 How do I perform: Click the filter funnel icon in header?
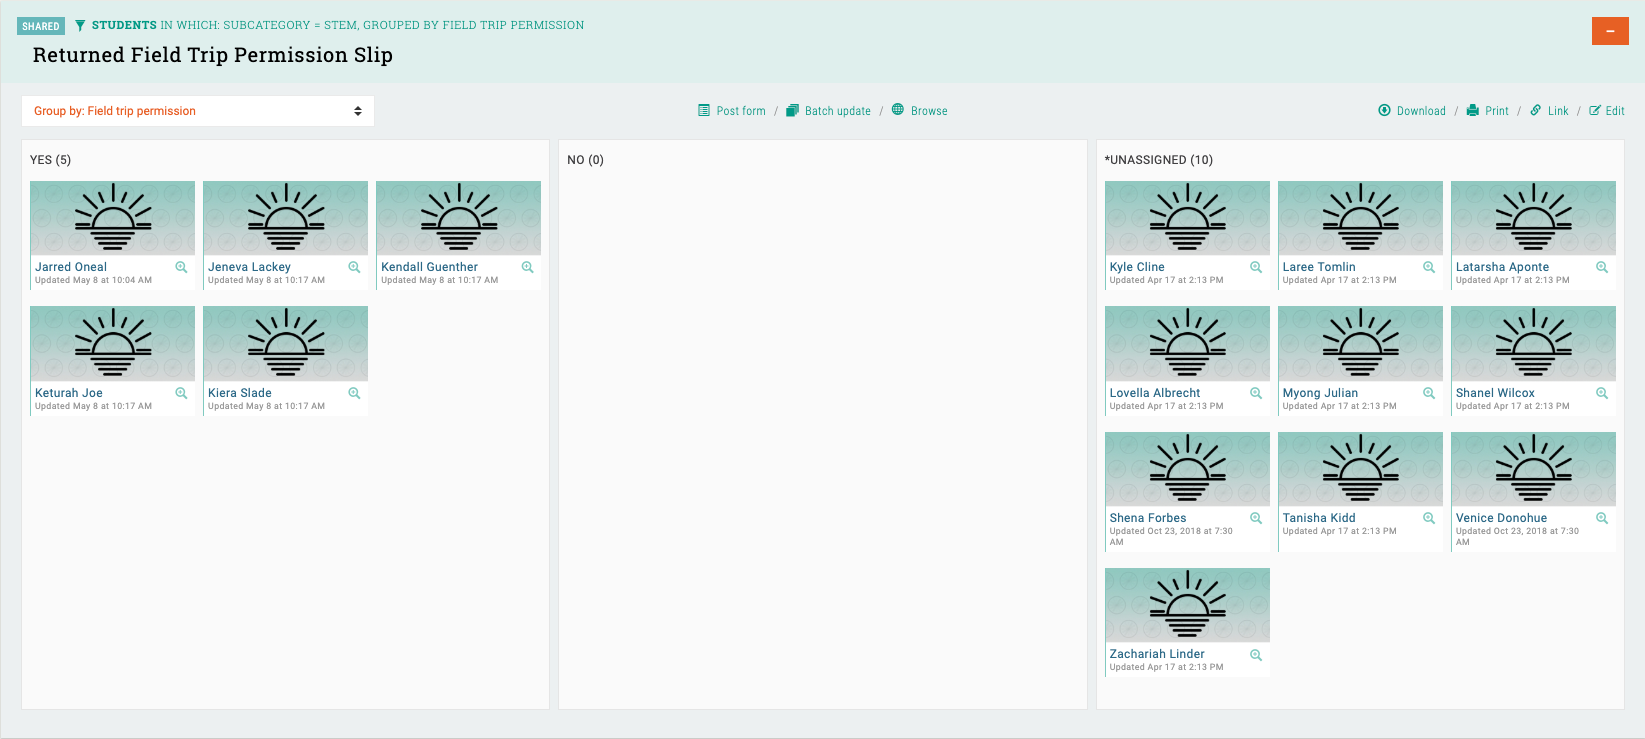click(80, 25)
